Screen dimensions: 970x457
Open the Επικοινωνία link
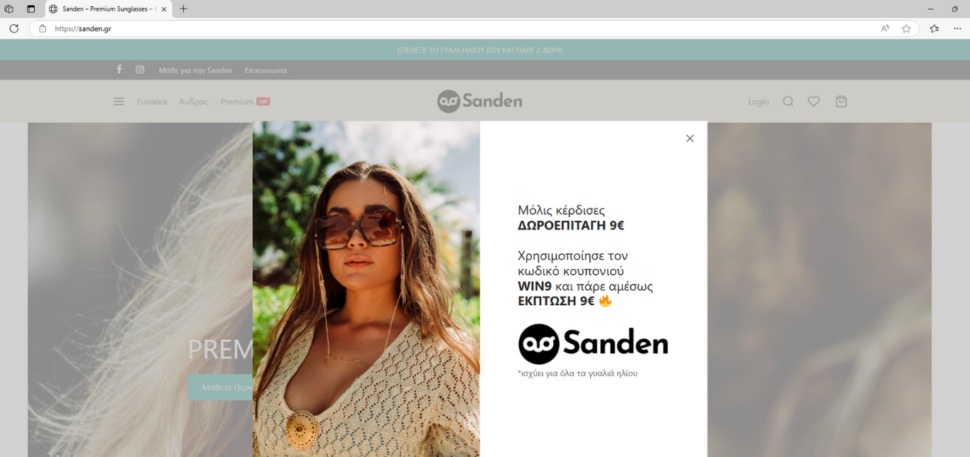[x=265, y=70]
